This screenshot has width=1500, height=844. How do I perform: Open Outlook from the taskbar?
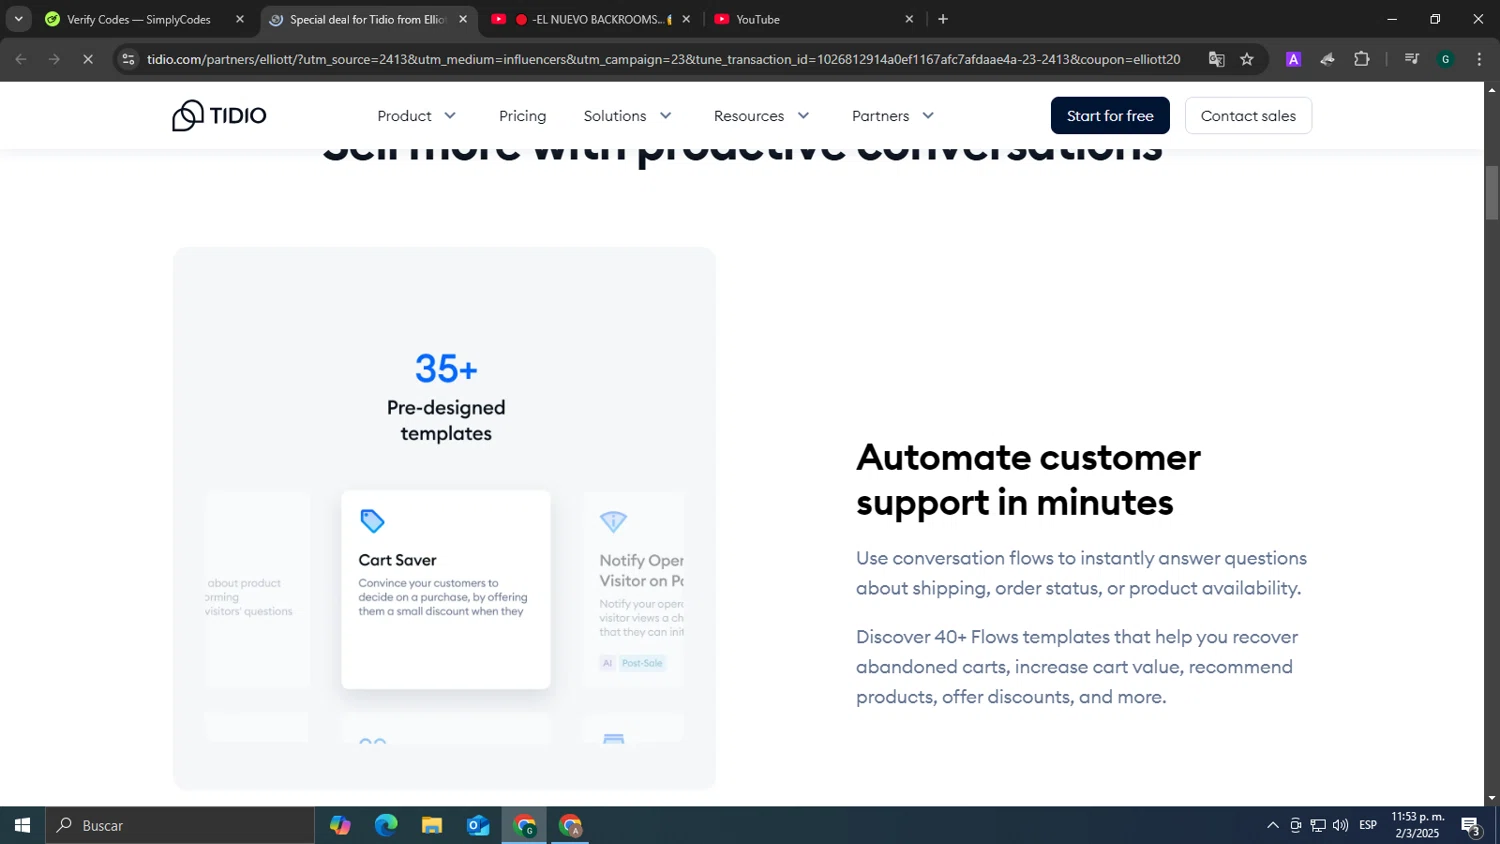click(478, 825)
